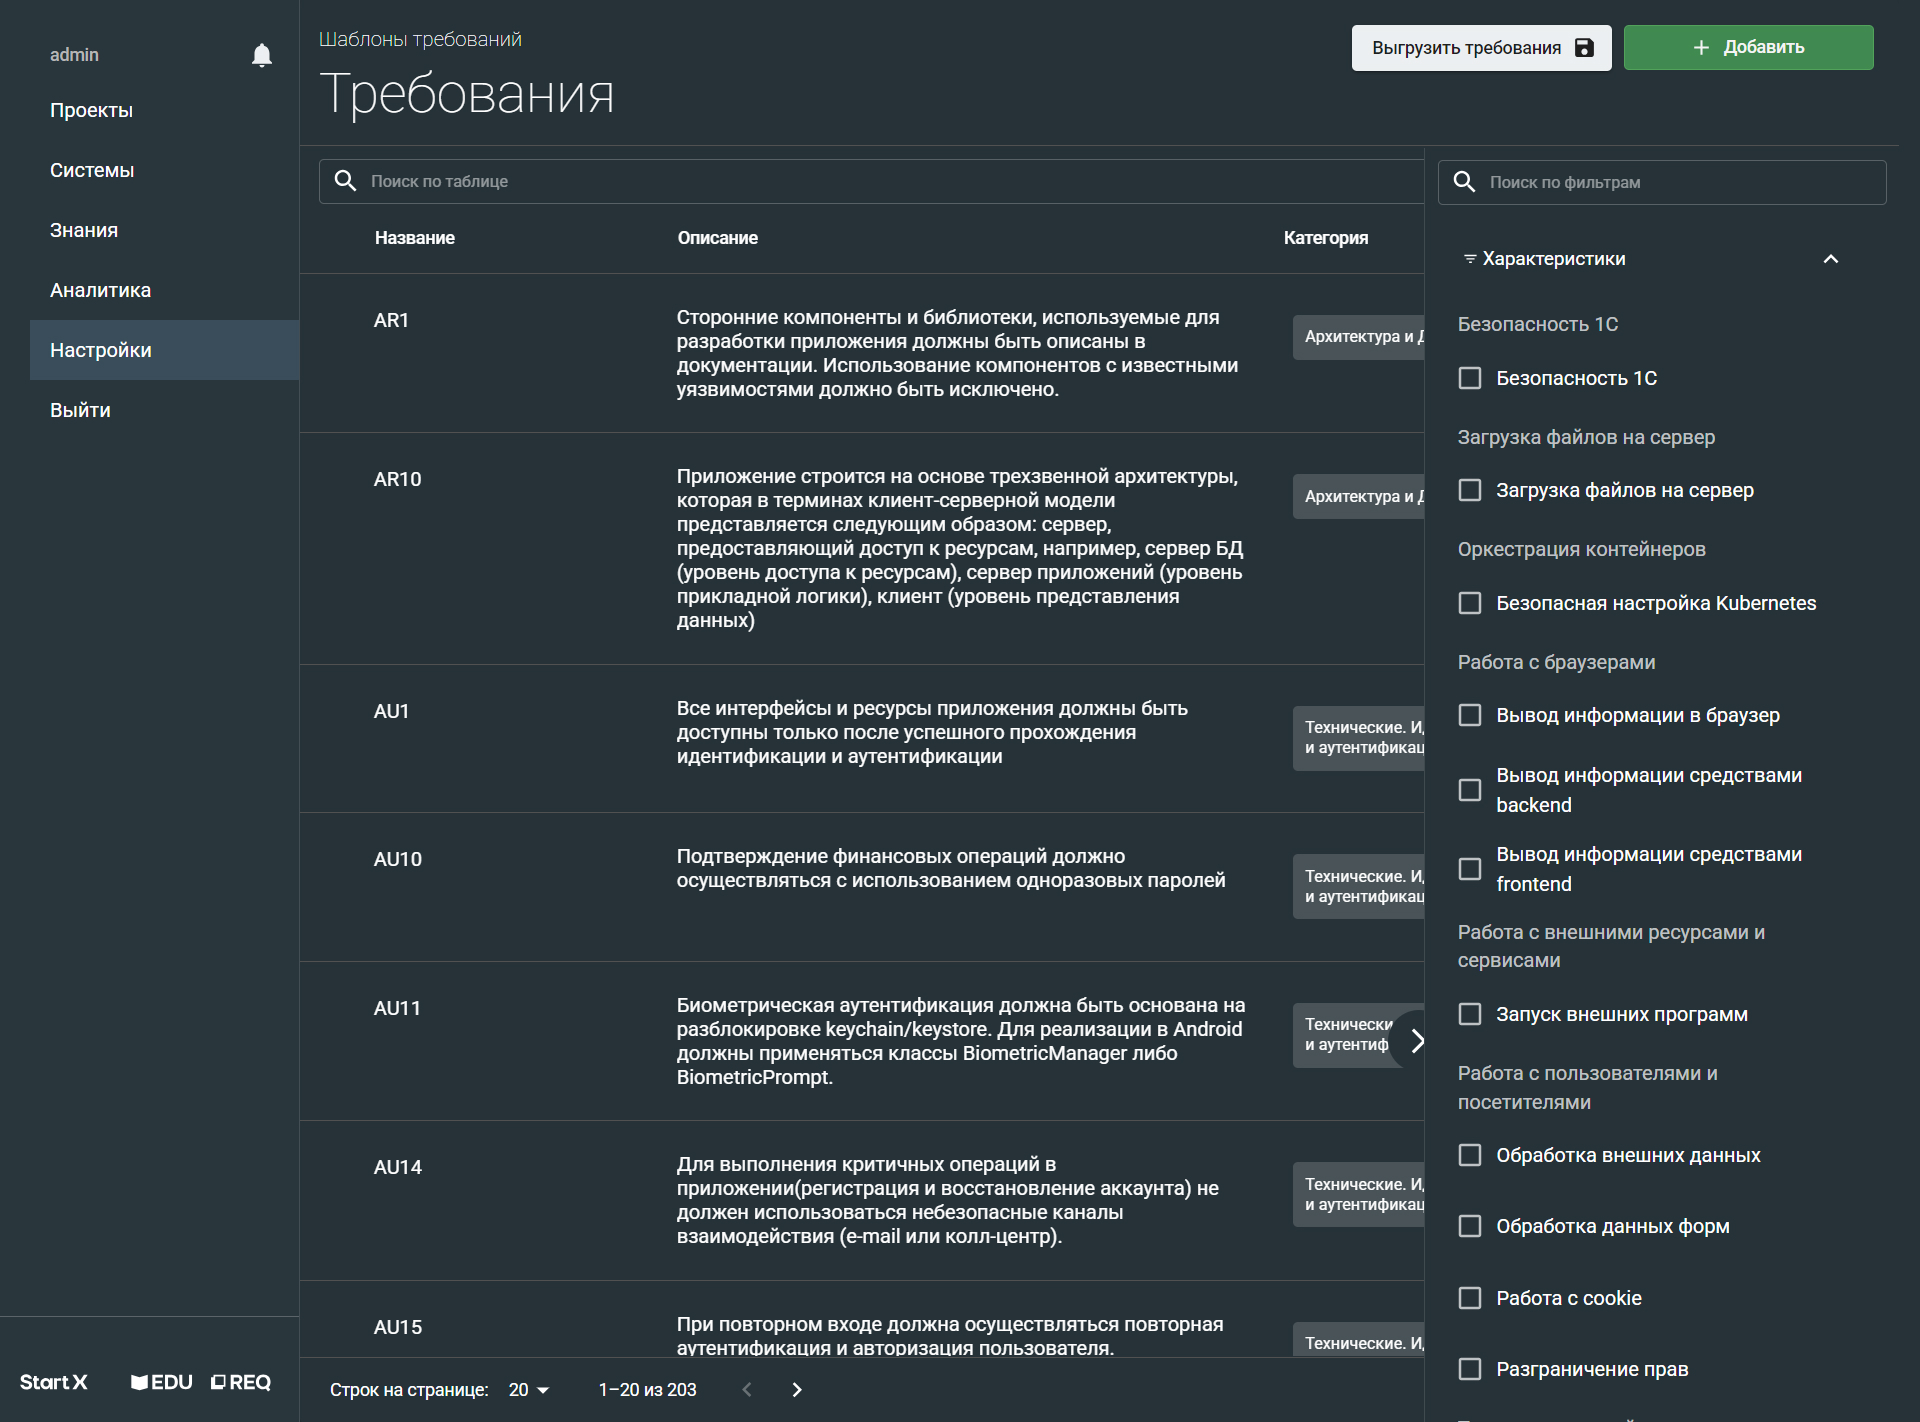This screenshot has width=1920, height=1422.
Task: Open the REQ logo link
Action: (241, 1382)
